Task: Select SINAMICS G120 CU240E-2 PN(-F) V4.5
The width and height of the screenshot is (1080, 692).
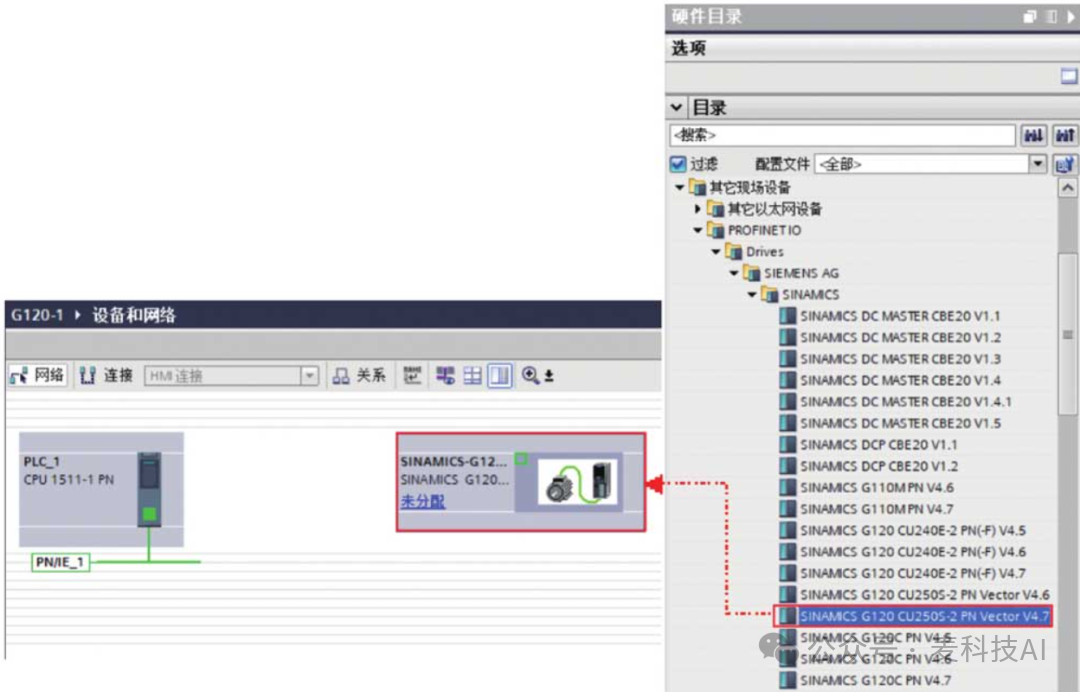Action: (913, 530)
